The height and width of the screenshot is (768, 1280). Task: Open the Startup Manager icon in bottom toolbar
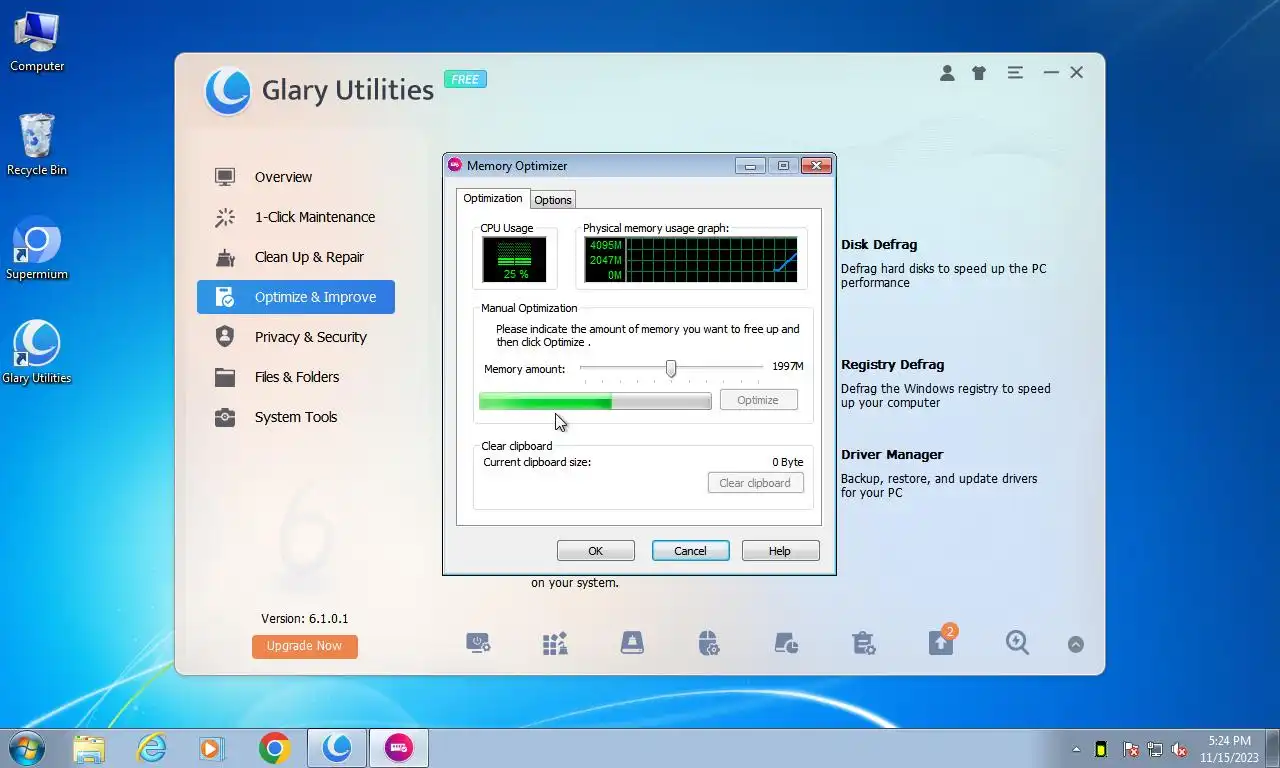[x=478, y=643]
